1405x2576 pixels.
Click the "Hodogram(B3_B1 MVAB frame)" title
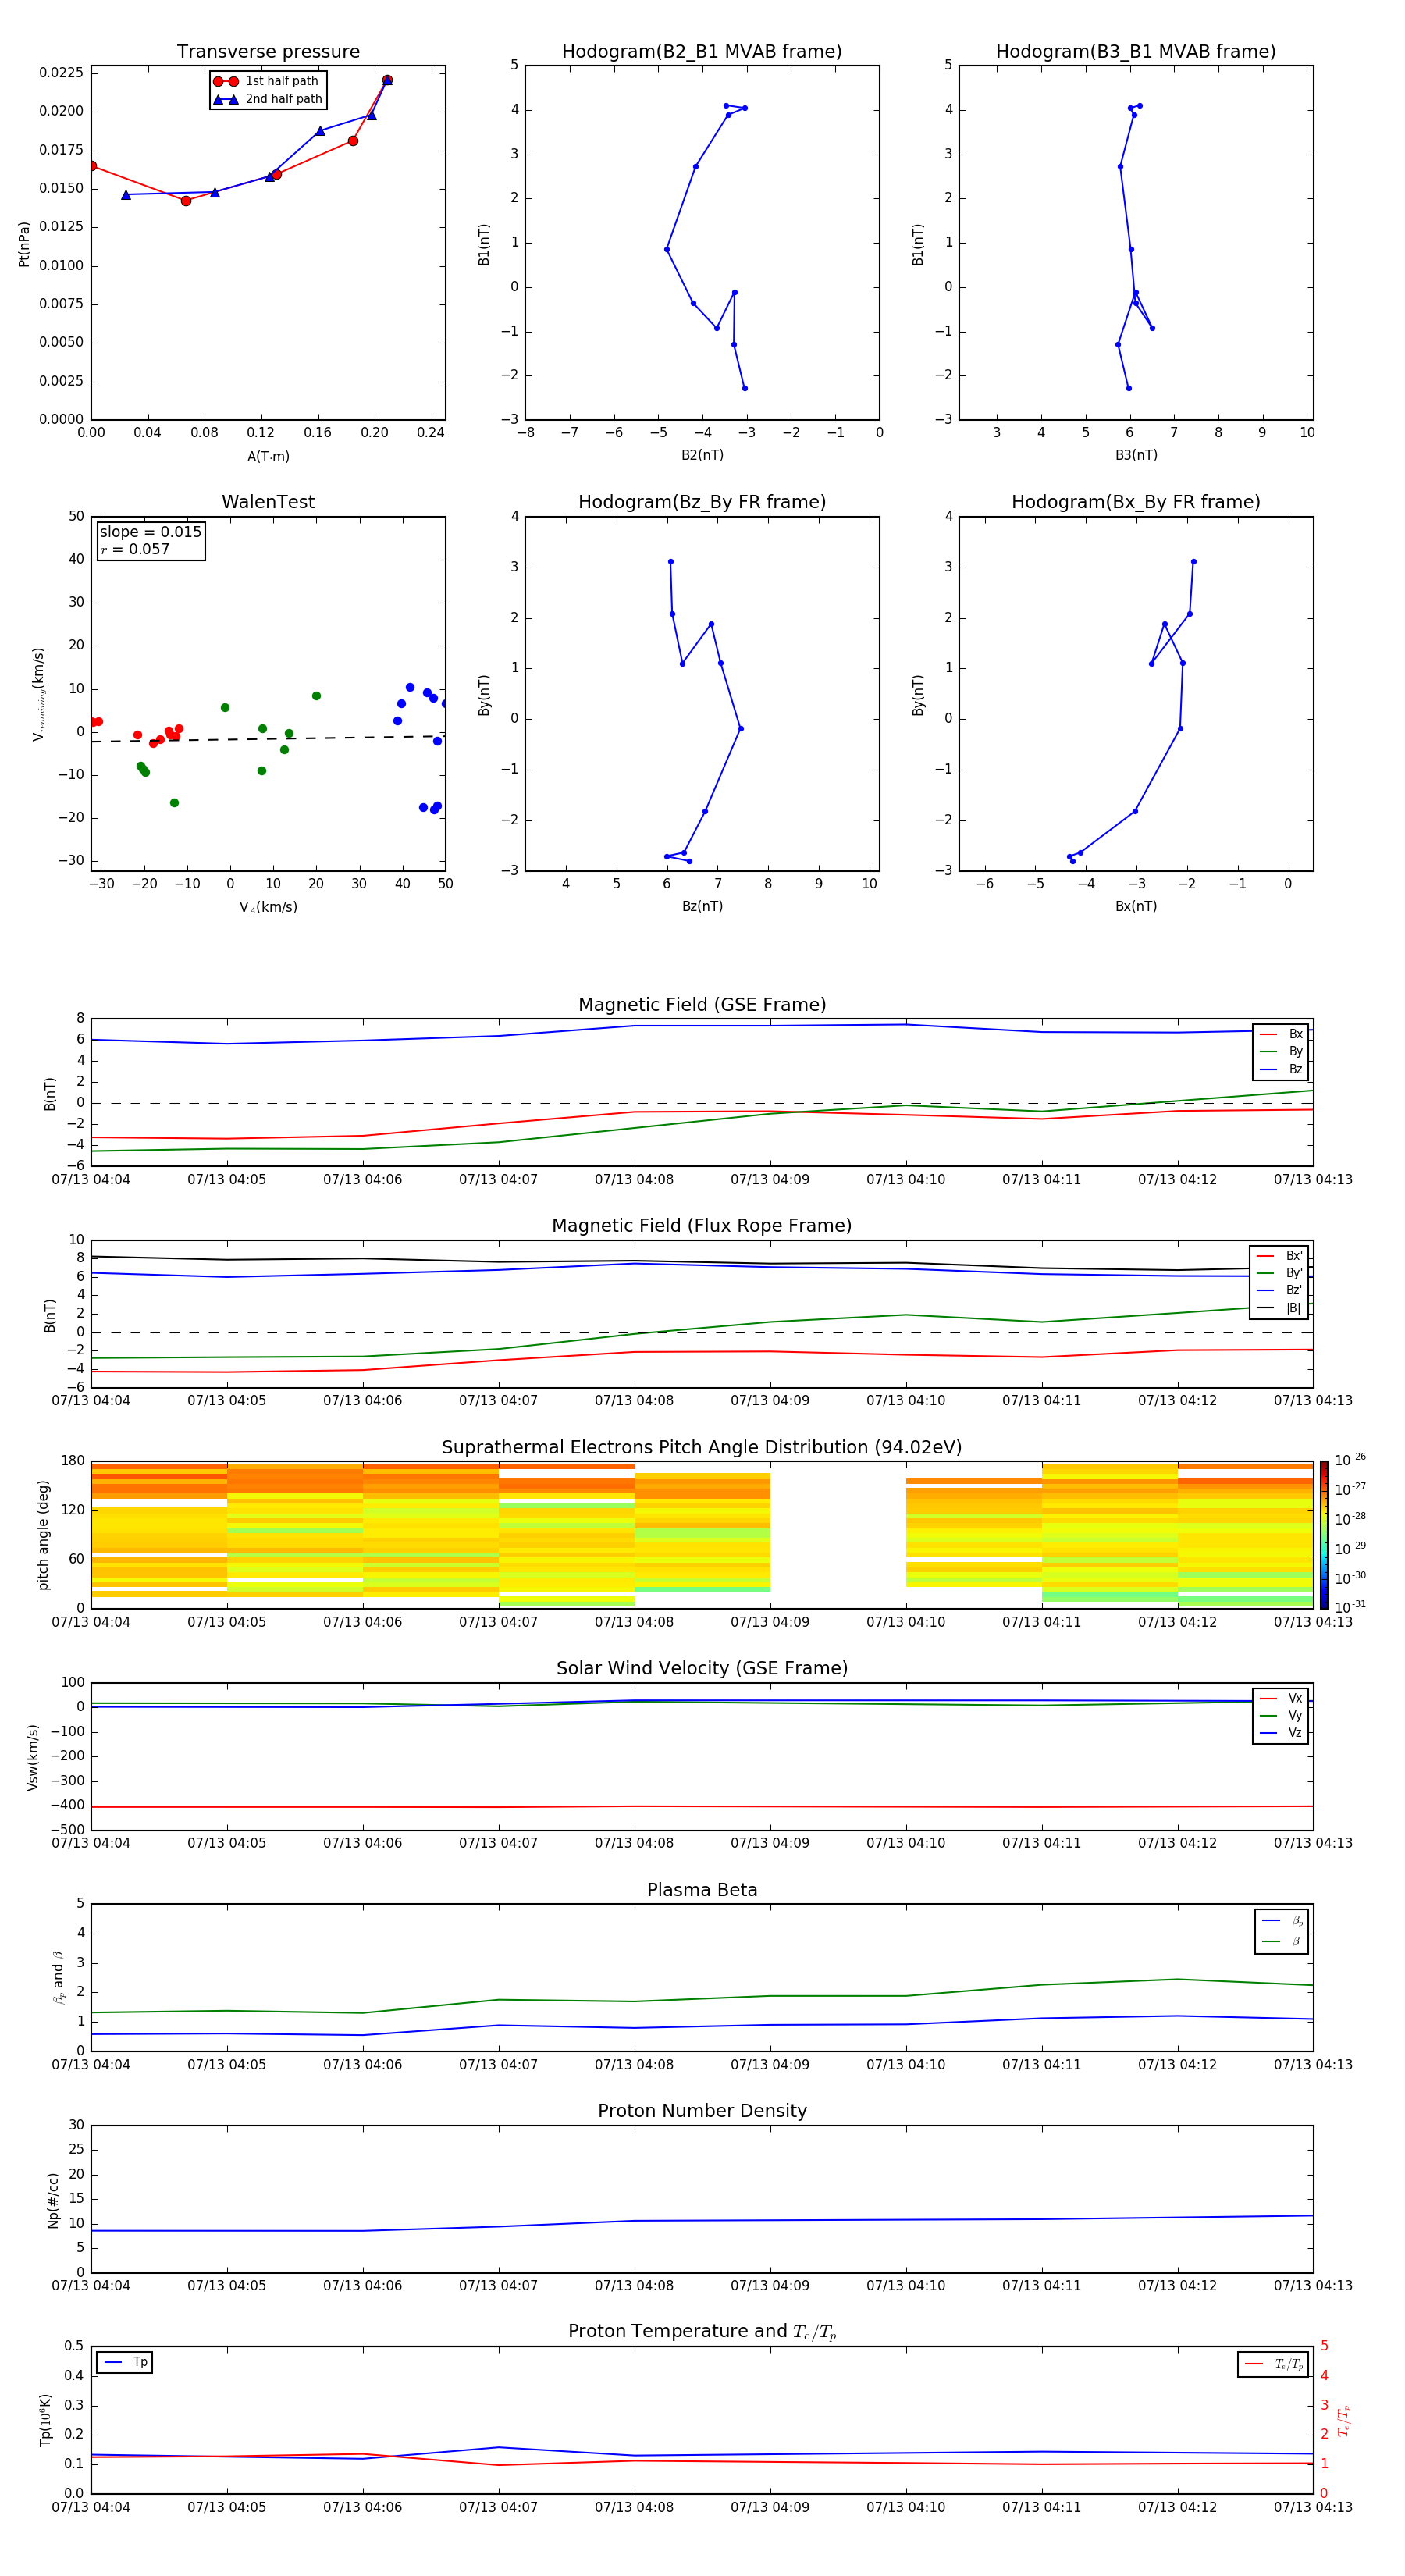pyautogui.click(x=1136, y=52)
